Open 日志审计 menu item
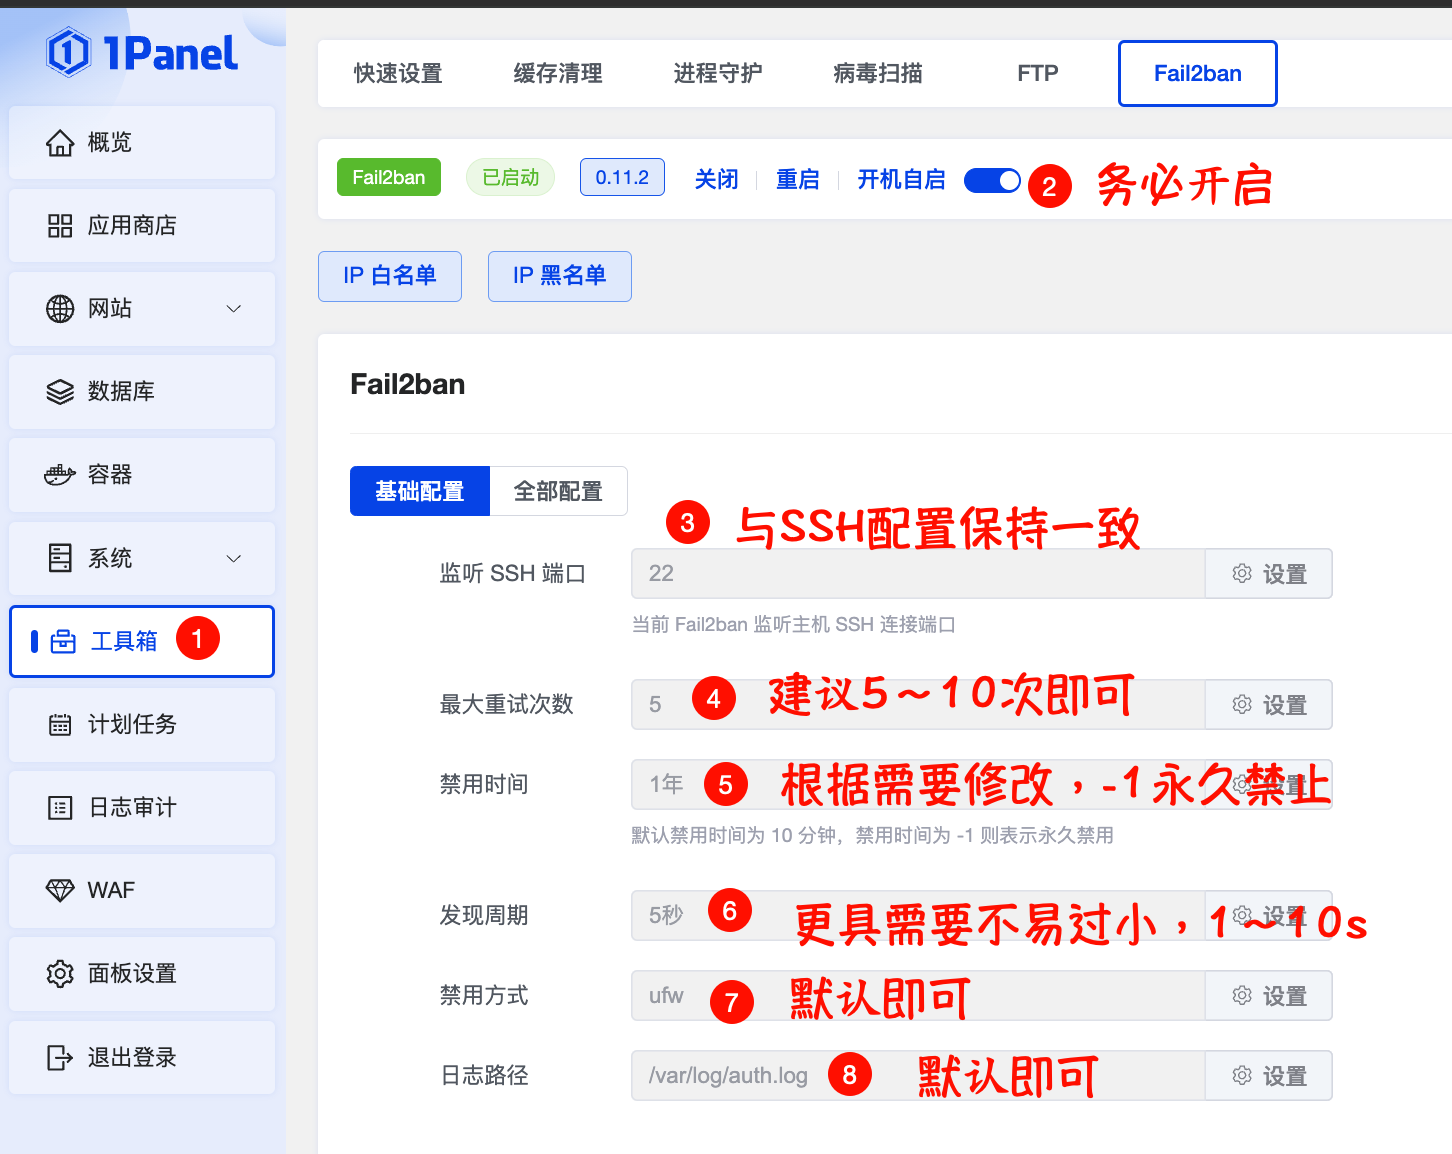Image resolution: width=1452 pixels, height=1154 pixels. [x=142, y=808]
